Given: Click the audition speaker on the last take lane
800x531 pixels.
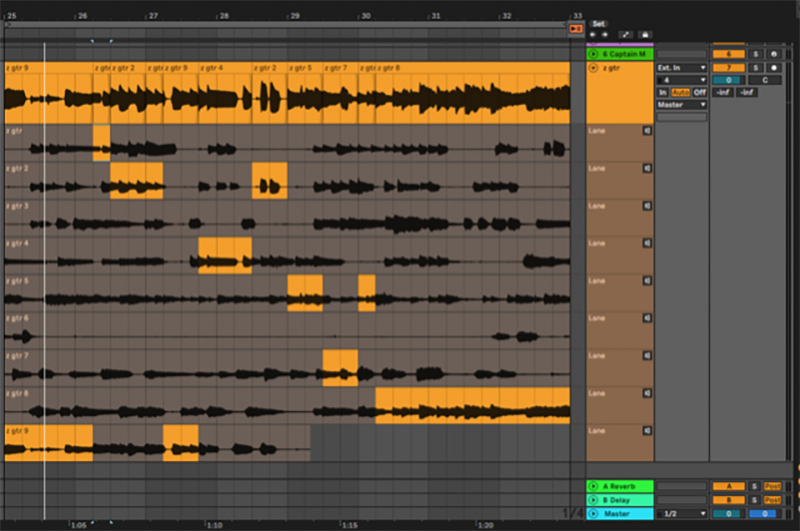Looking at the screenshot, I should tap(646, 431).
